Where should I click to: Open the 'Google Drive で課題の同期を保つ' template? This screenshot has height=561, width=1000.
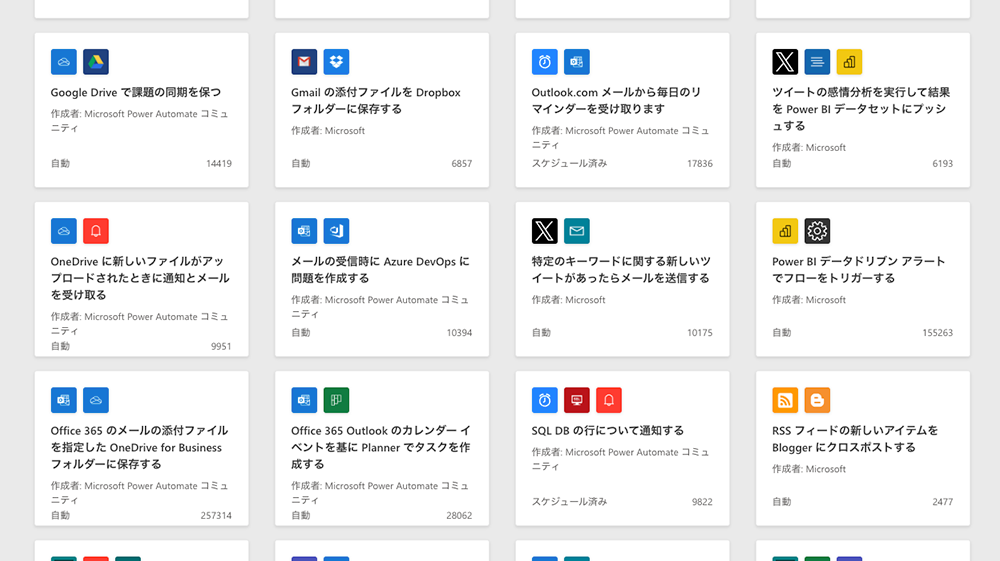tap(136, 92)
